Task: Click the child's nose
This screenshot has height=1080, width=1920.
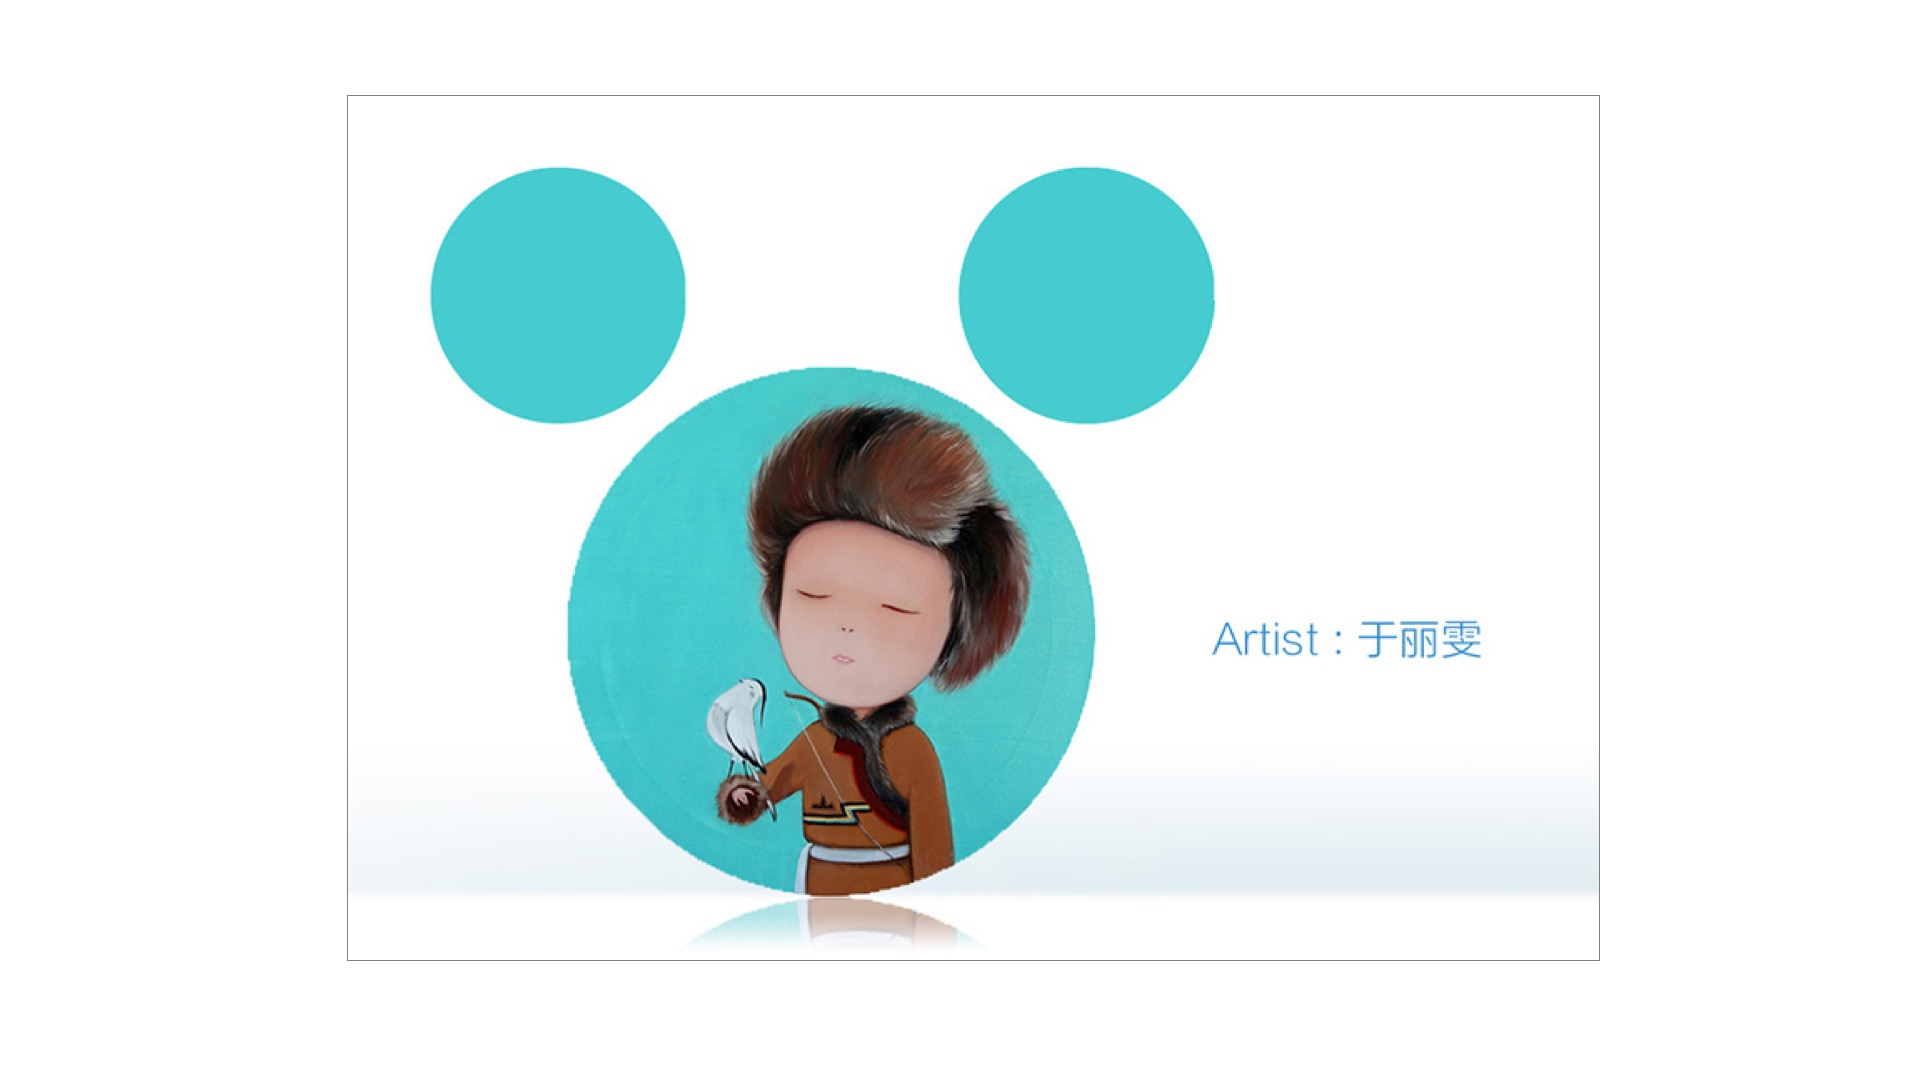Action: point(846,629)
